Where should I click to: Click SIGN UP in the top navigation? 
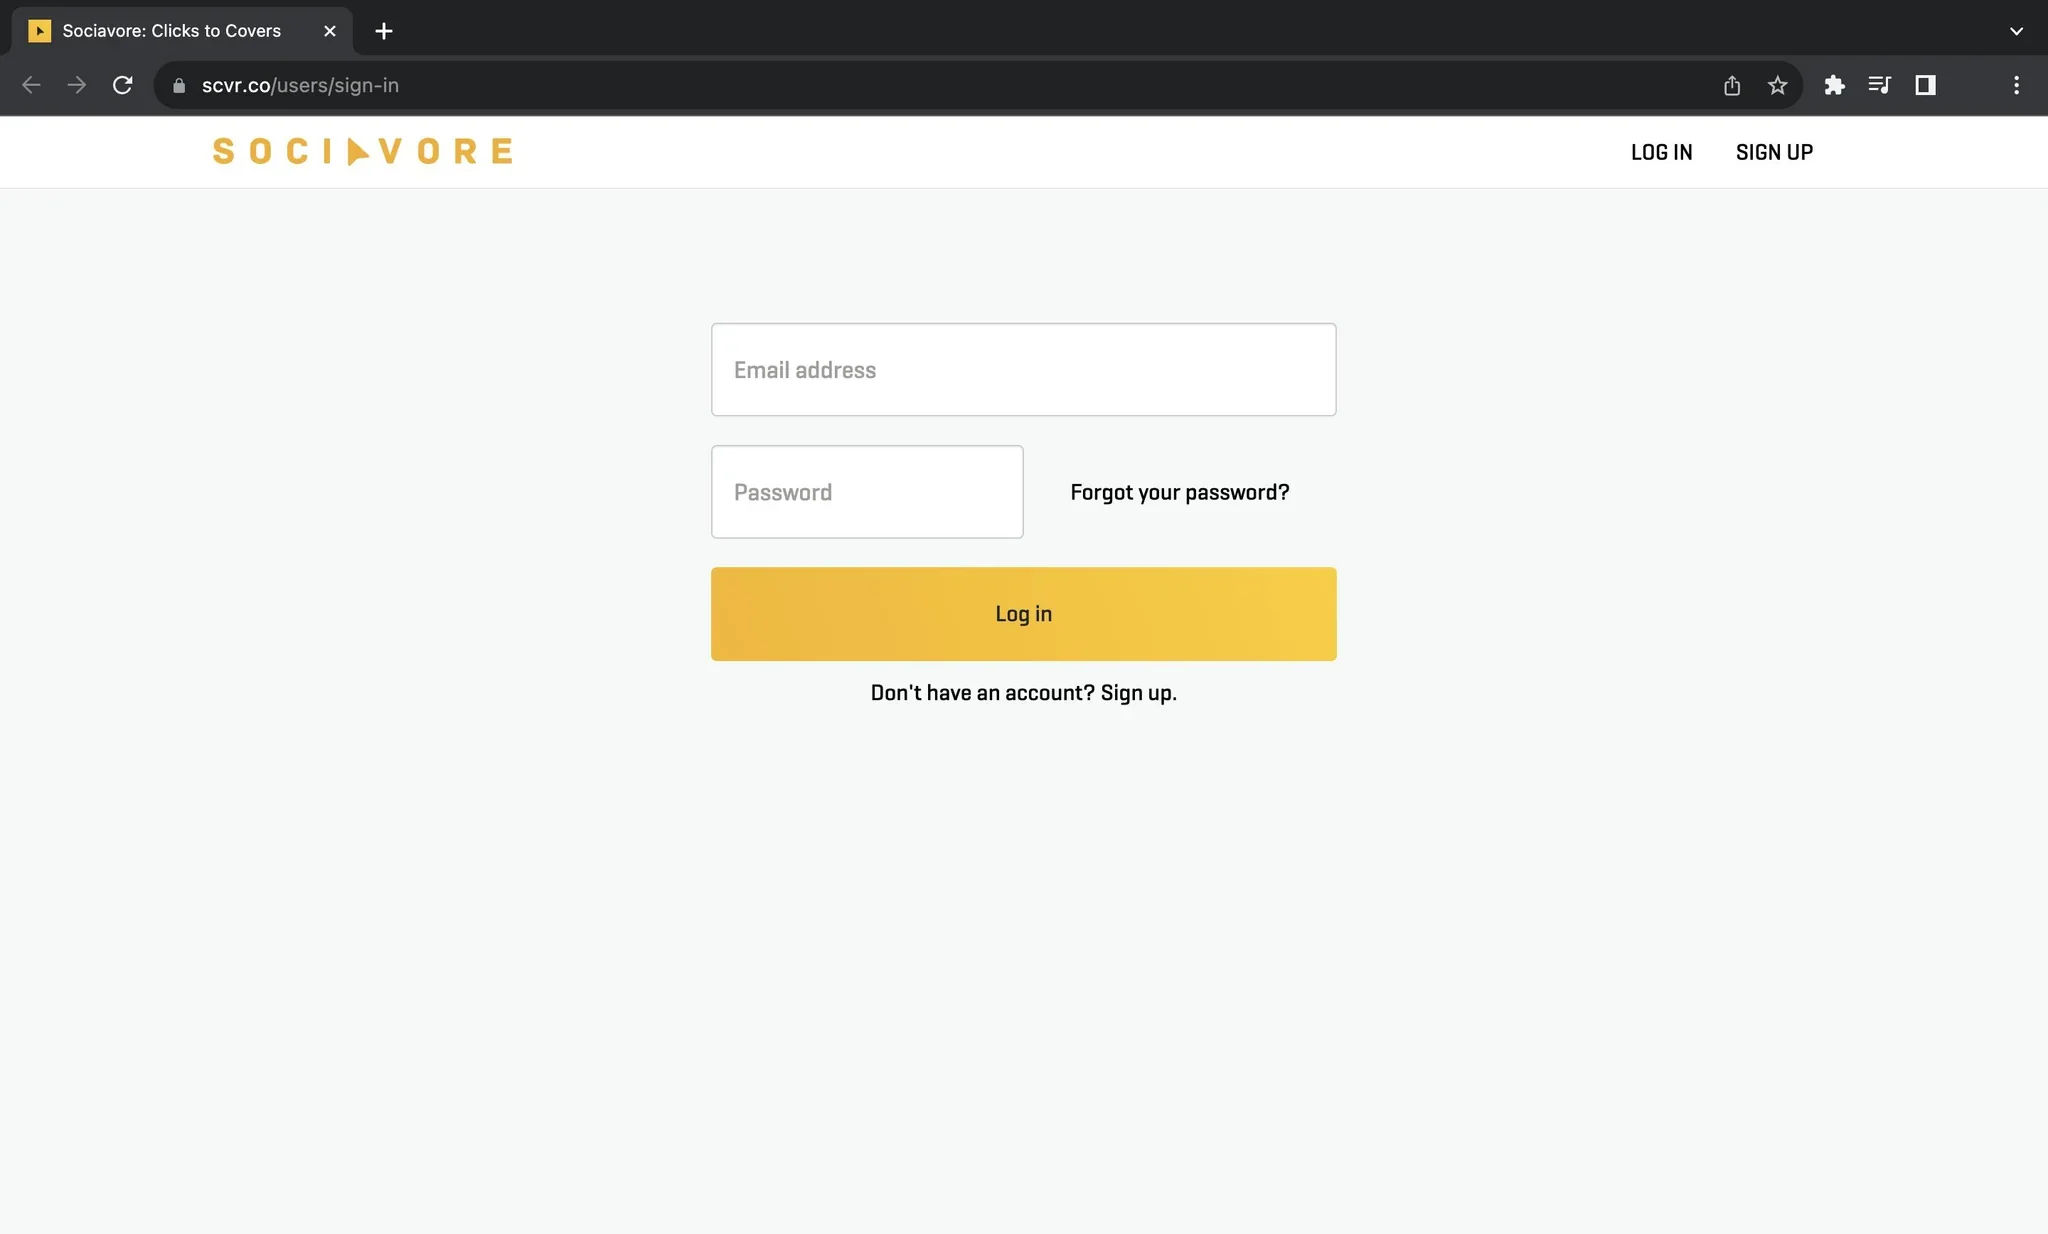(x=1774, y=152)
